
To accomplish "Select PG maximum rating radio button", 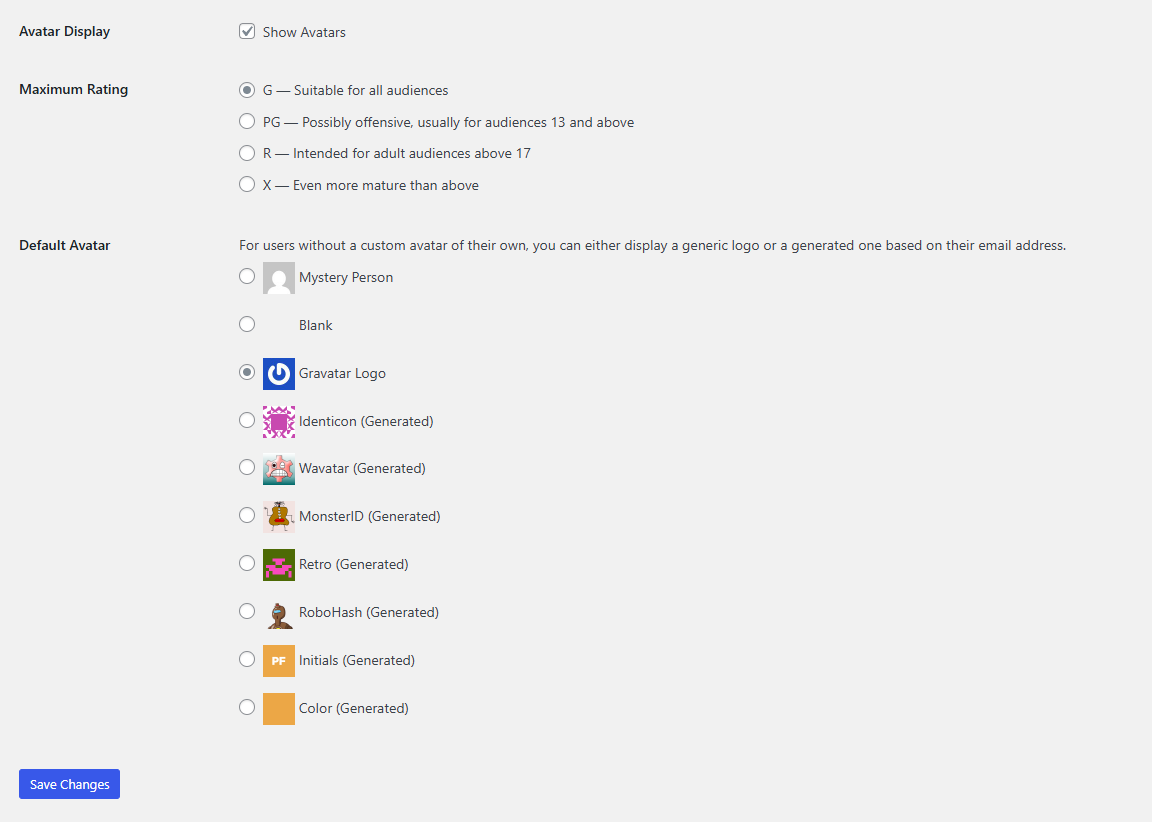I will (x=247, y=122).
